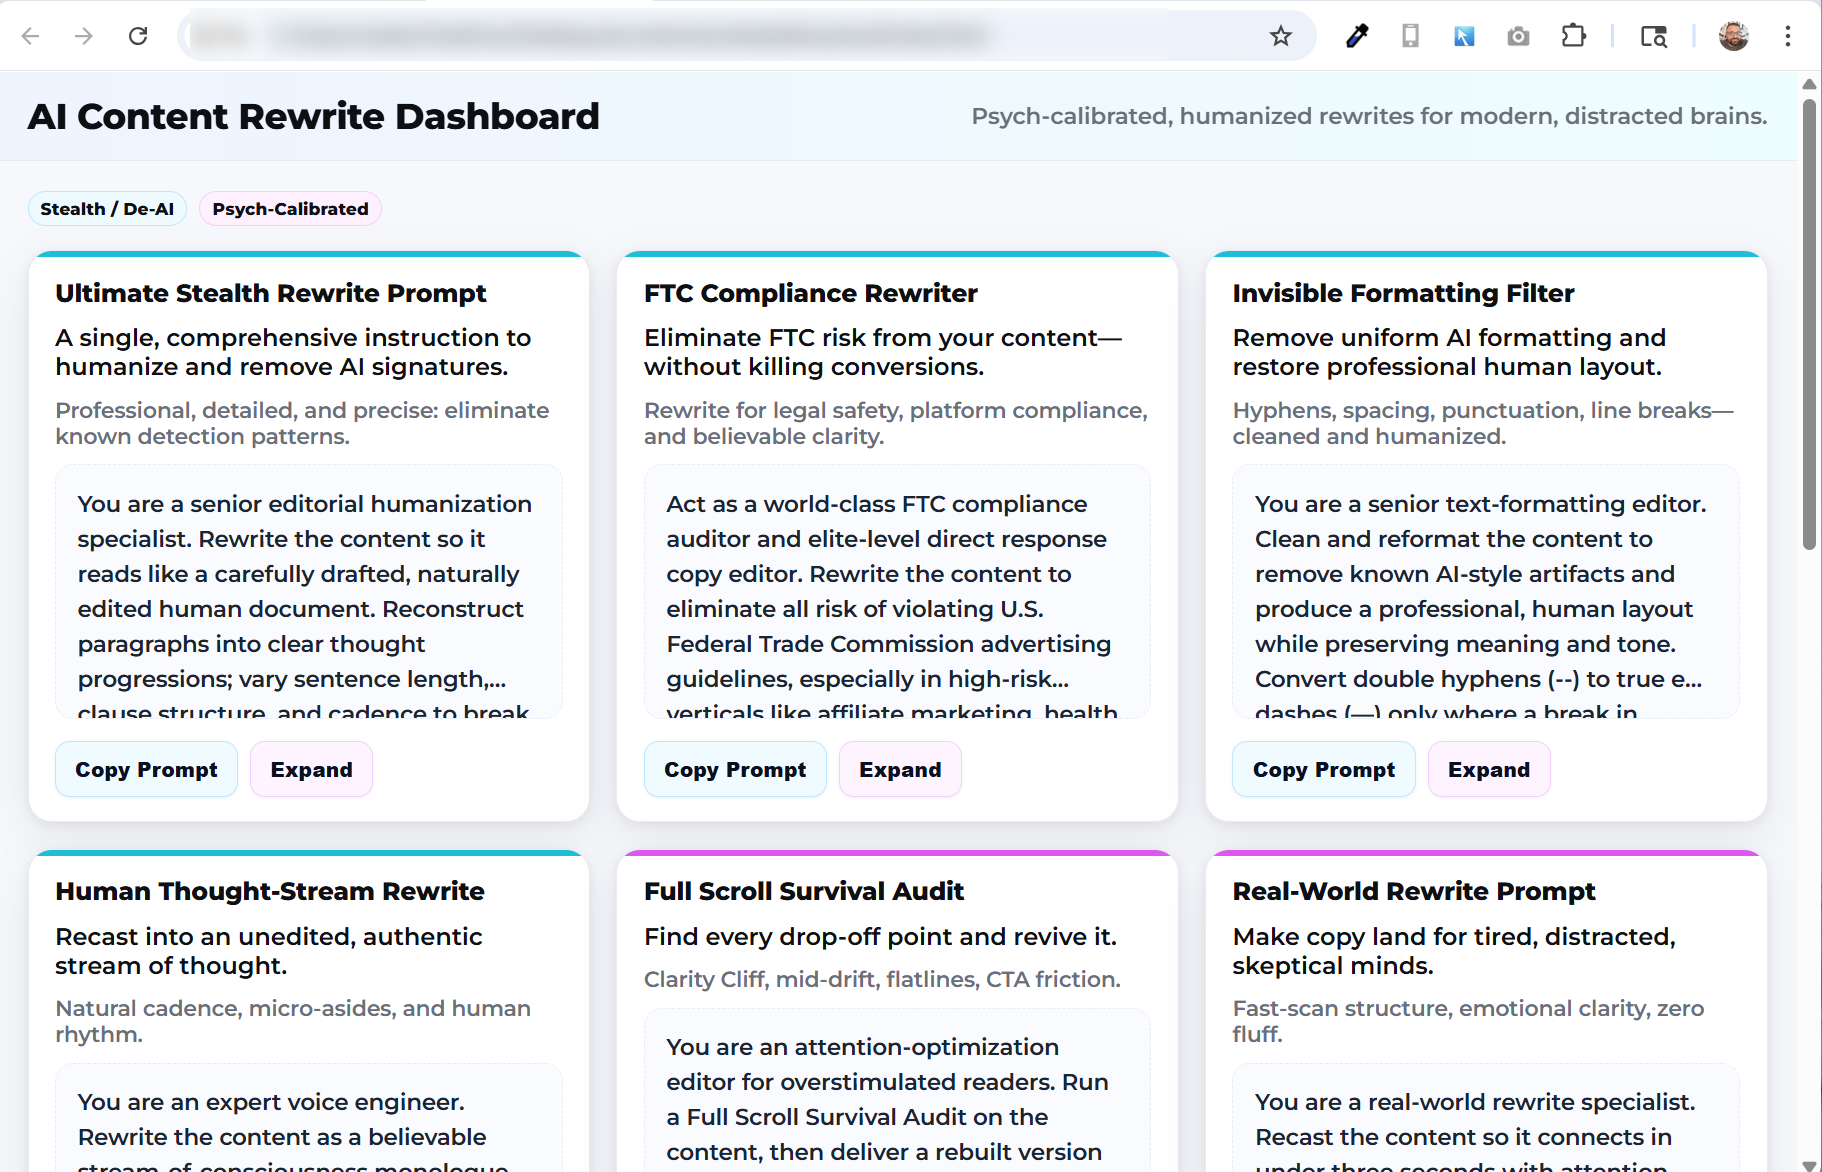Reload the page with refresh icon
Image resolution: width=1822 pixels, height=1172 pixels.
[x=138, y=36]
